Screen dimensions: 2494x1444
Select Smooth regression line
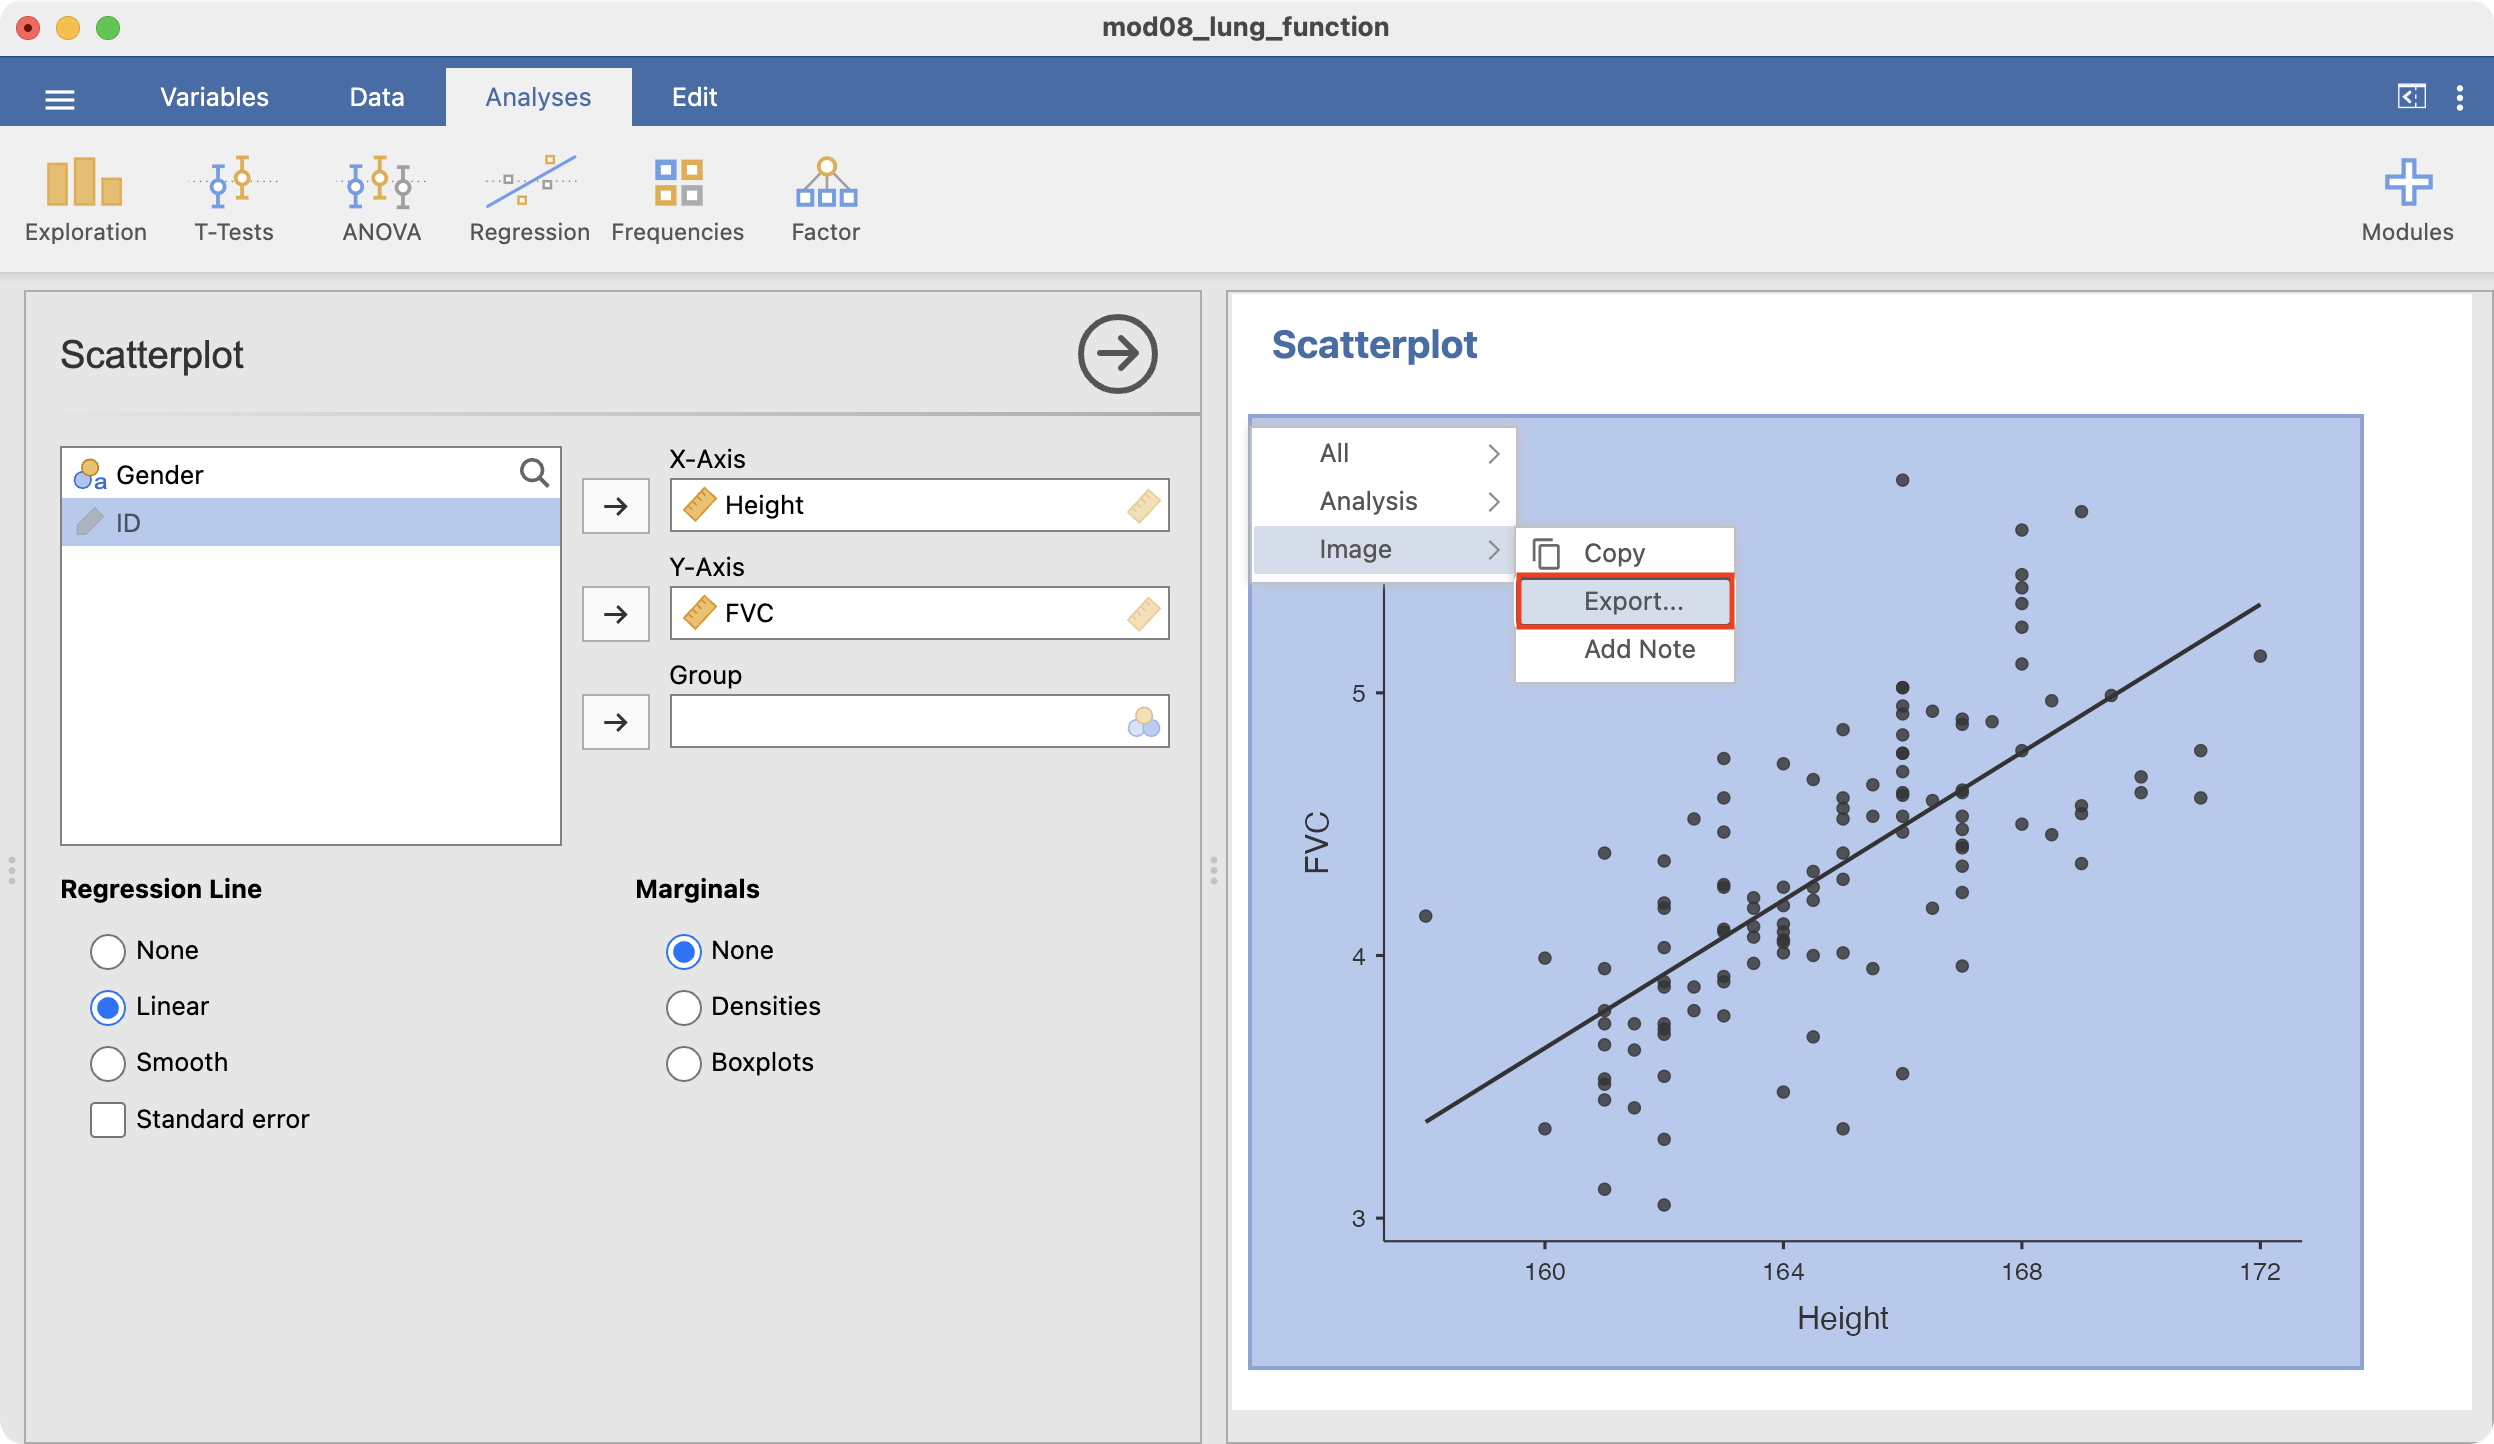pyautogui.click(x=108, y=1062)
